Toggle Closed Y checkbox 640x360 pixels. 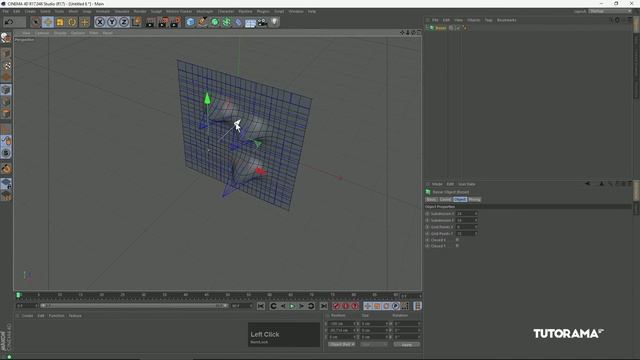[457, 246]
